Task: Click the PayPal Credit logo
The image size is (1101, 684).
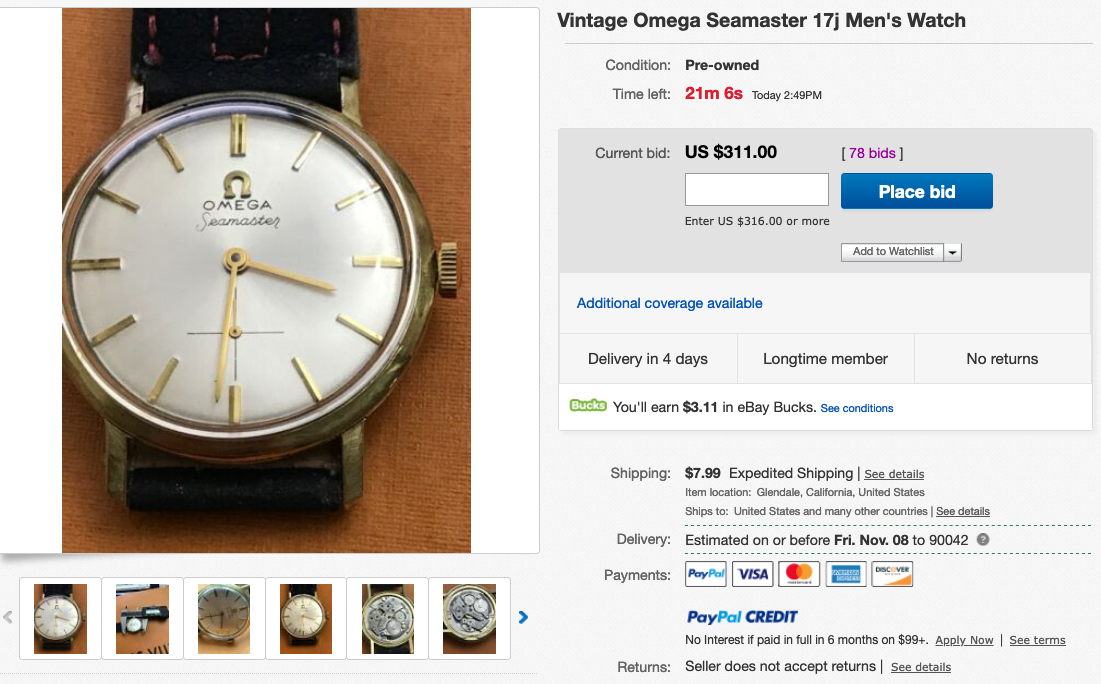Action: tap(742, 617)
